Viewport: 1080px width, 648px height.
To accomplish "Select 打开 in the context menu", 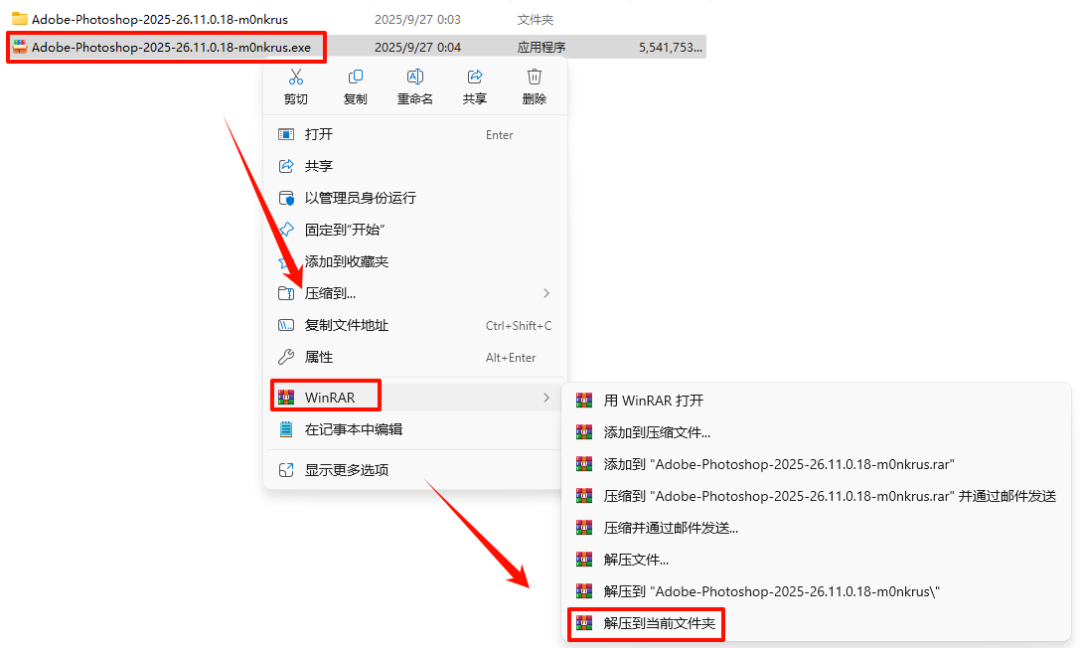I will 415,134.
